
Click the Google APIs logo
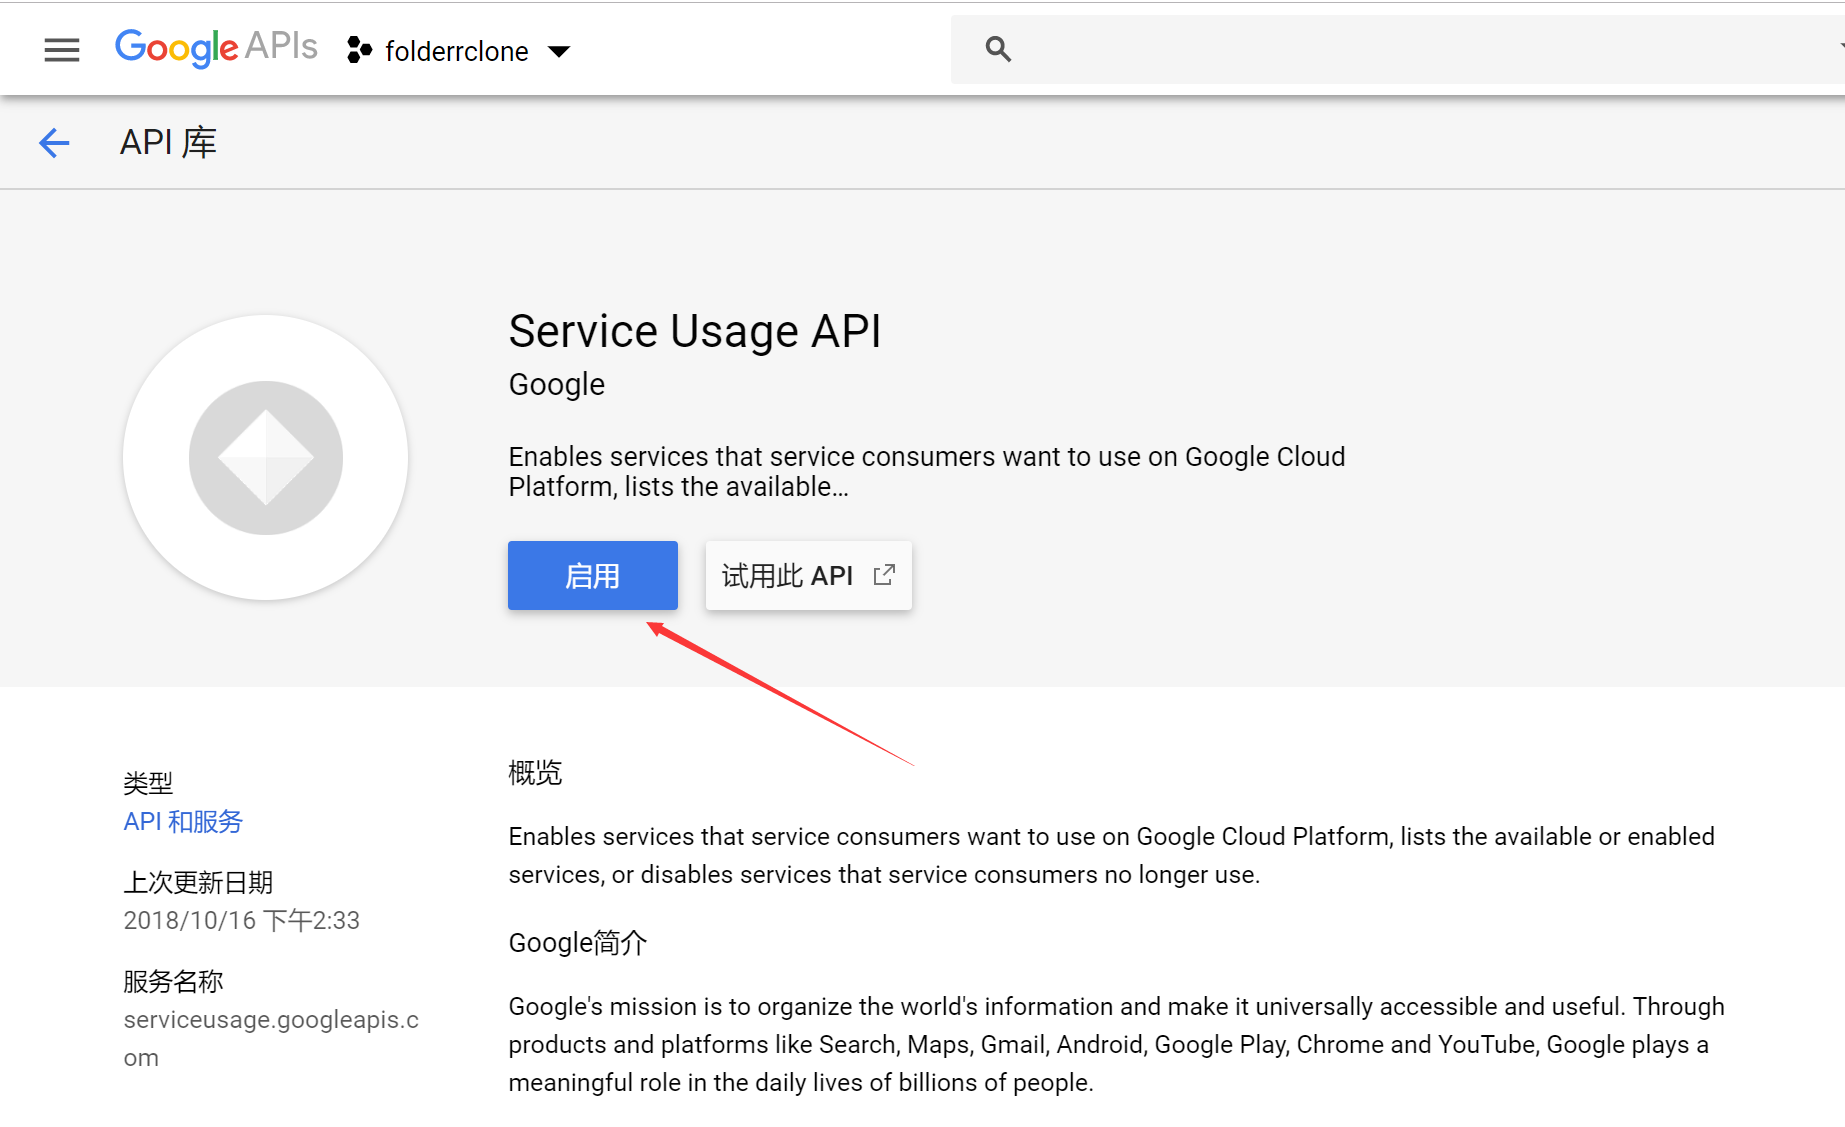click(216, 48)
